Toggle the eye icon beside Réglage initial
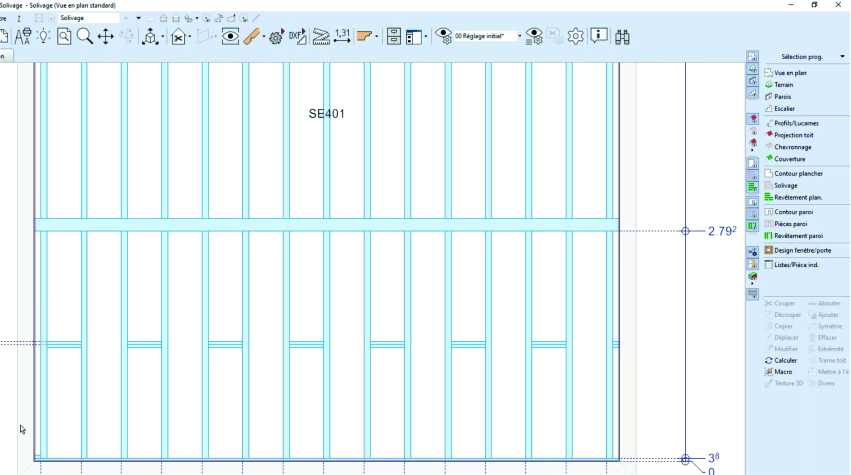The width and height of the screenshot is (851, 475). [x=443, y=36]
